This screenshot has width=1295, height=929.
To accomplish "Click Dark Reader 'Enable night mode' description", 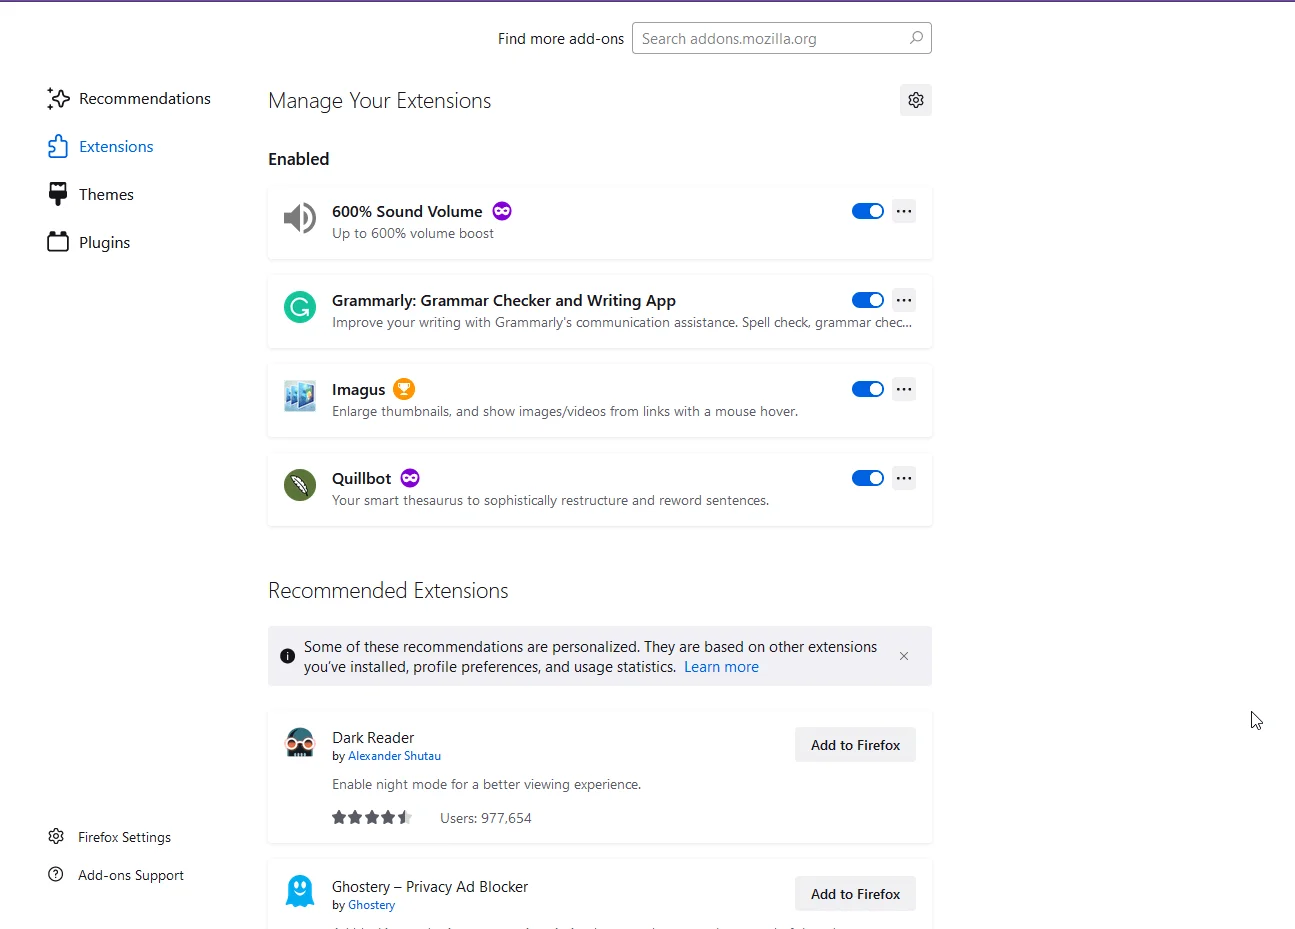I will [487, 784].
